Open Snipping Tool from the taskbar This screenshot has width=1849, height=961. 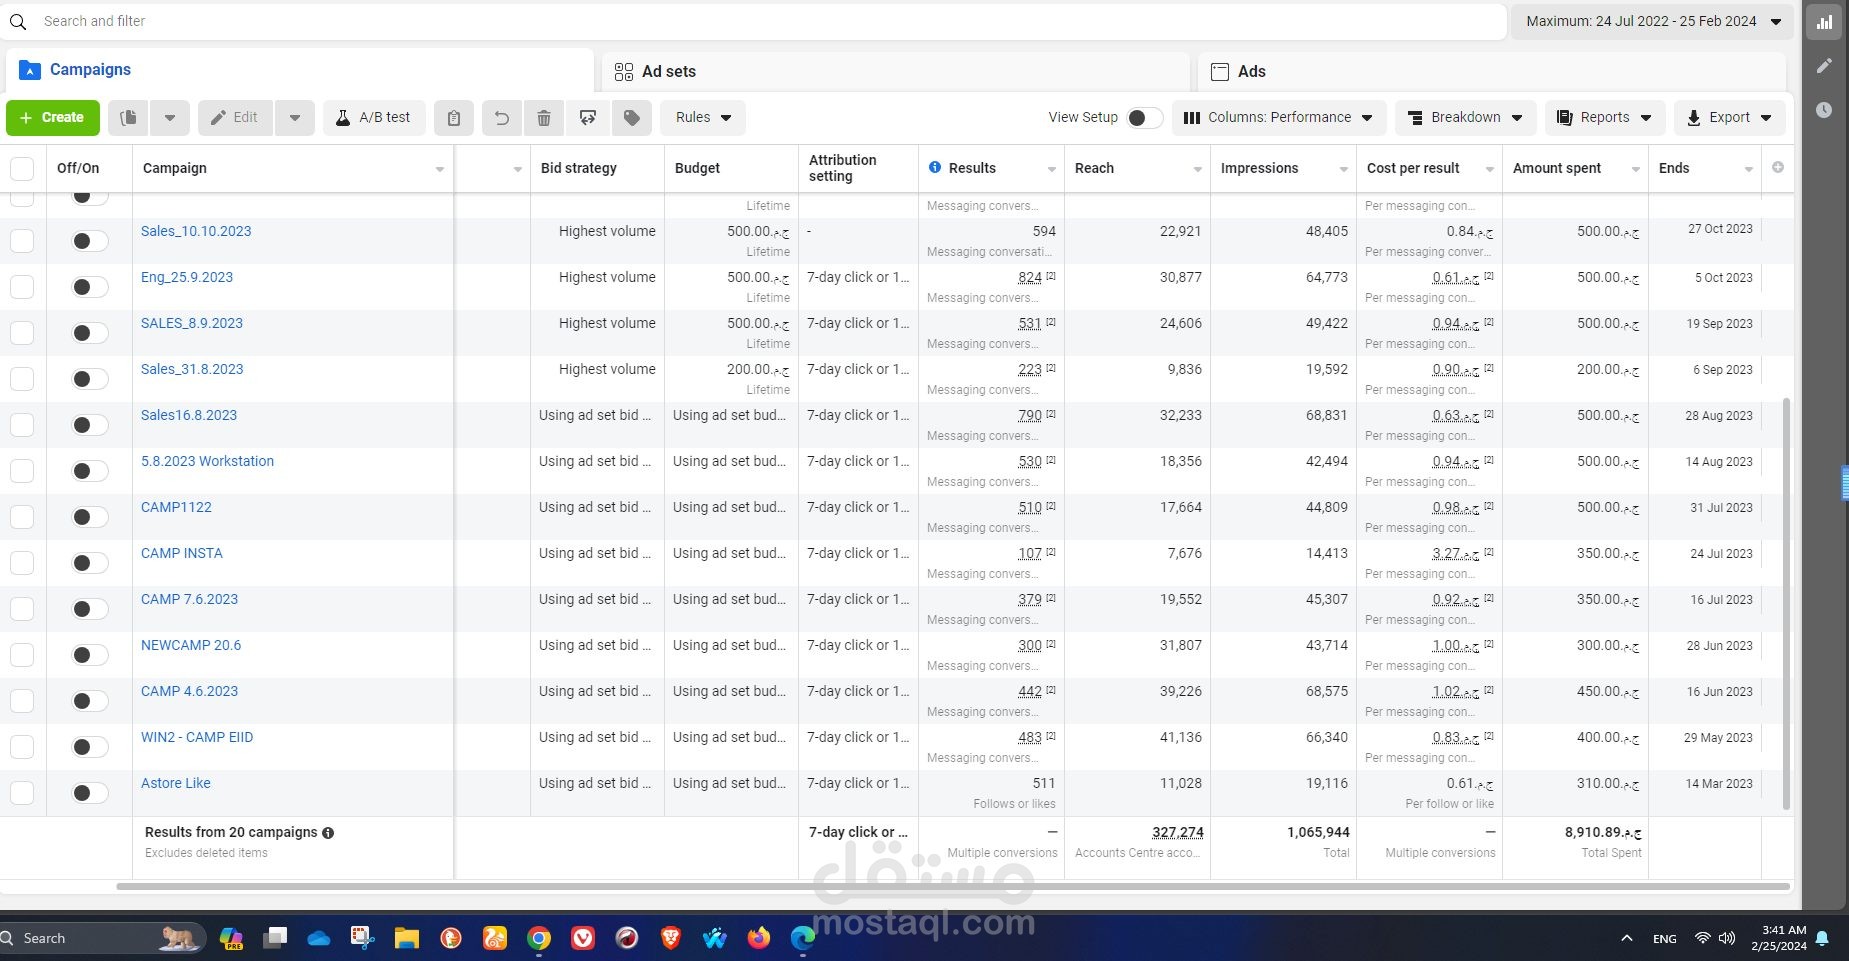coord(362,938)
